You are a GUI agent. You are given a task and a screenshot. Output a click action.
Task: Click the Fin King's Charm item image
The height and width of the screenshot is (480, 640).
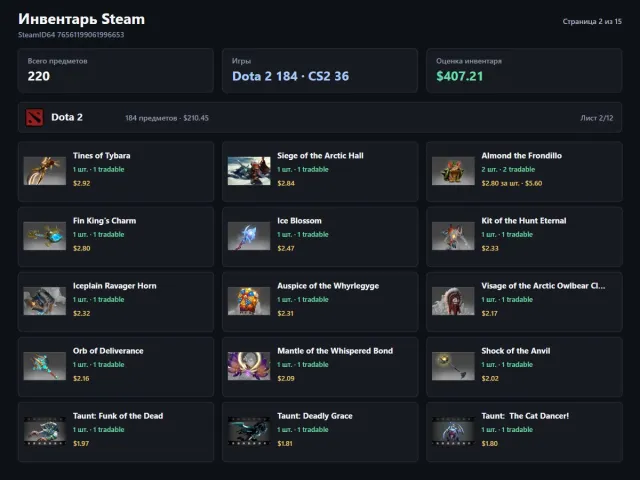coord(44,236)
